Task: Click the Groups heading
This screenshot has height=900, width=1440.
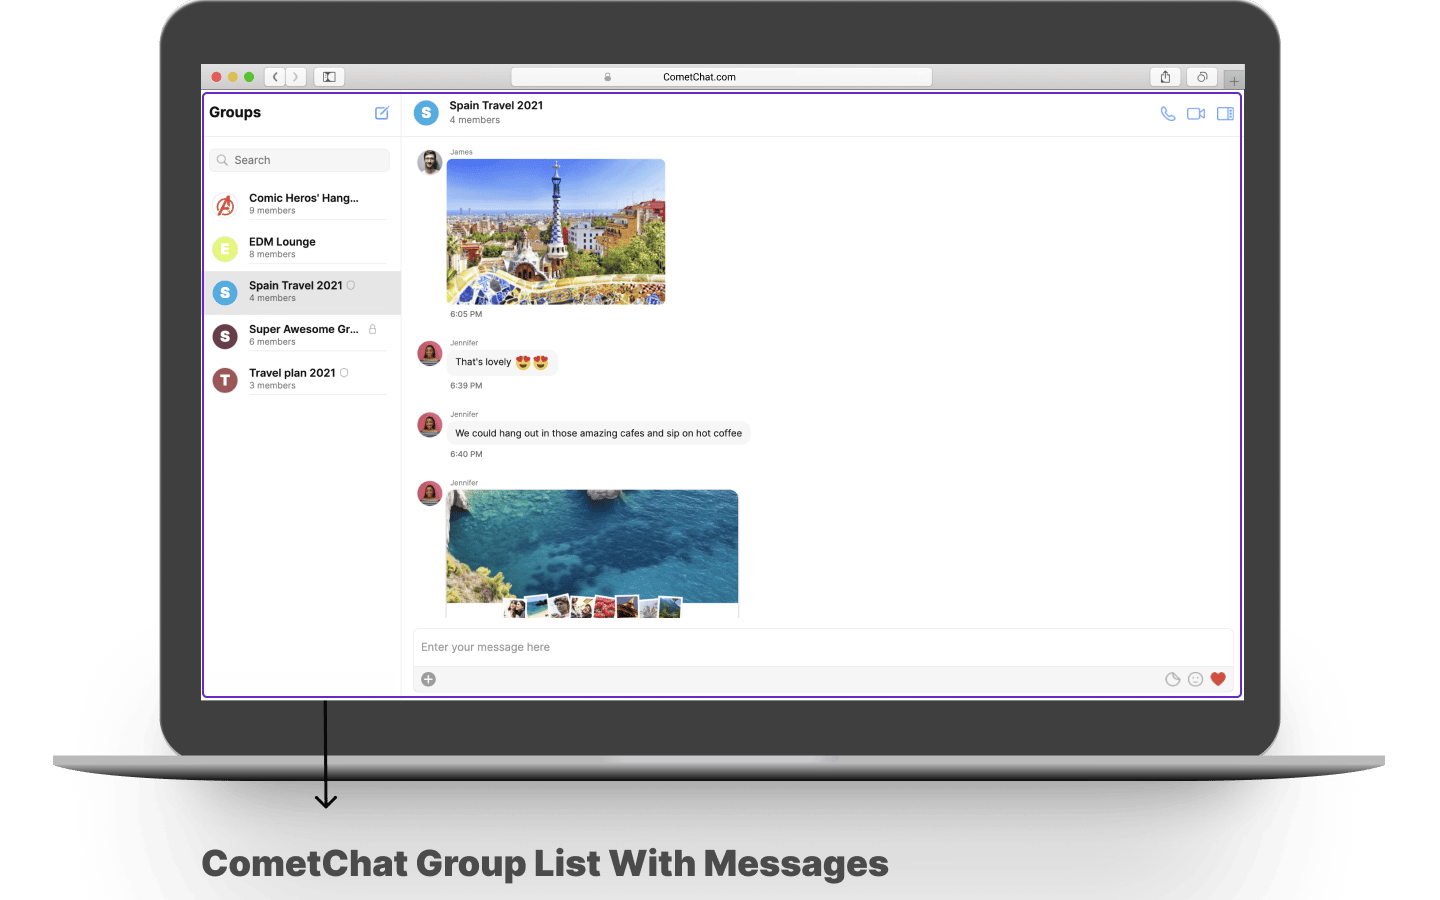Action: 235,112
